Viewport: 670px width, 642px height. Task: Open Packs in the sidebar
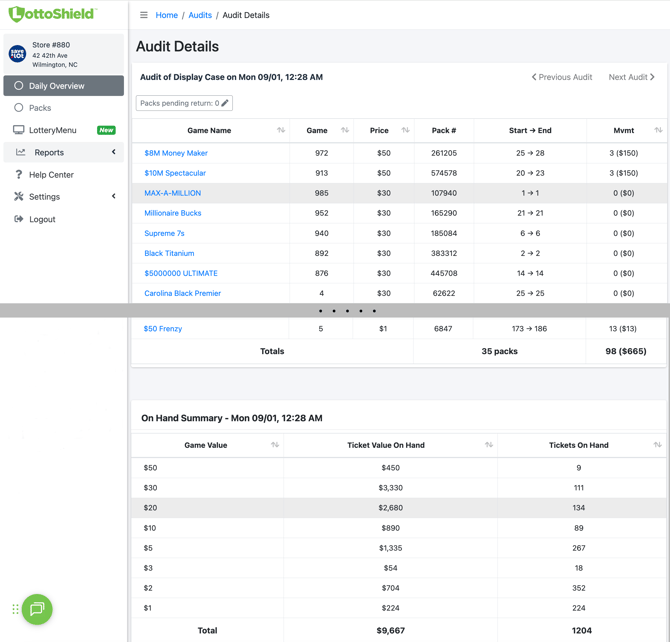pyautogui.click(x=40, y=108)
